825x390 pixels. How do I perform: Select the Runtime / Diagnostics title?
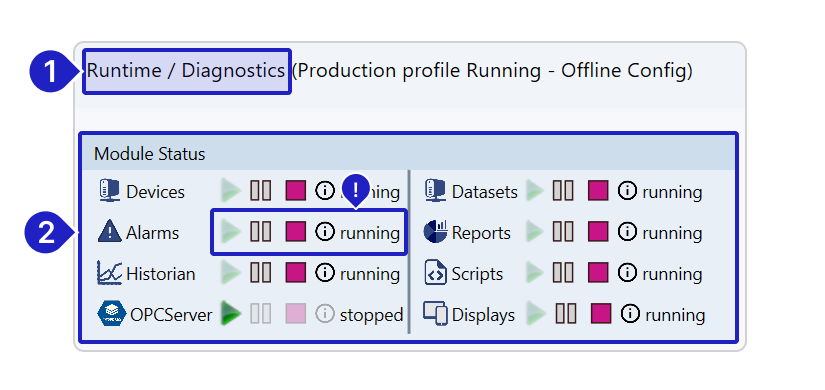(x=186, y=71)
